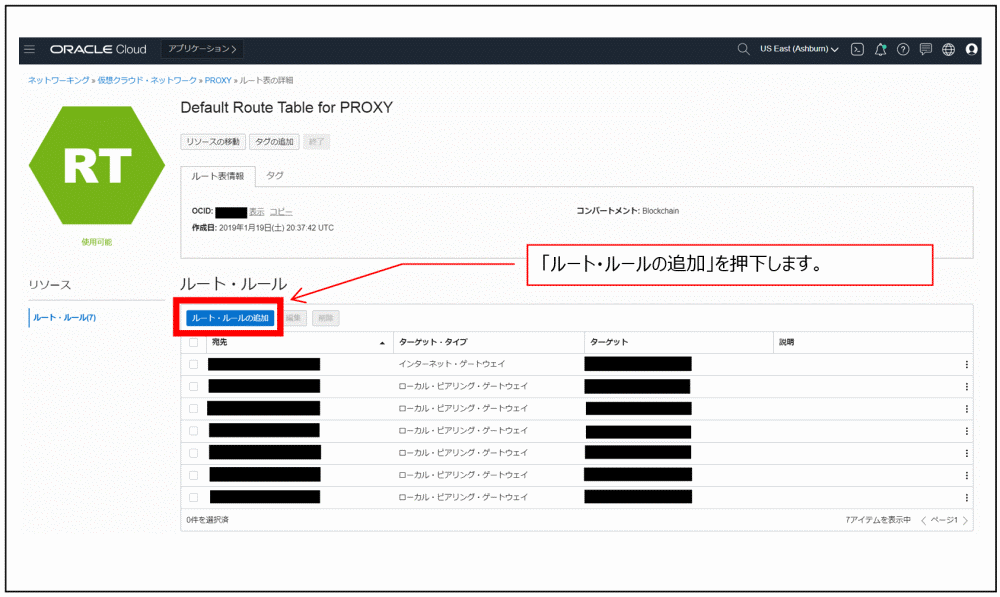Toggle the select-all checkbox in table header
The image size is (1000, 597).
[193, 343]
